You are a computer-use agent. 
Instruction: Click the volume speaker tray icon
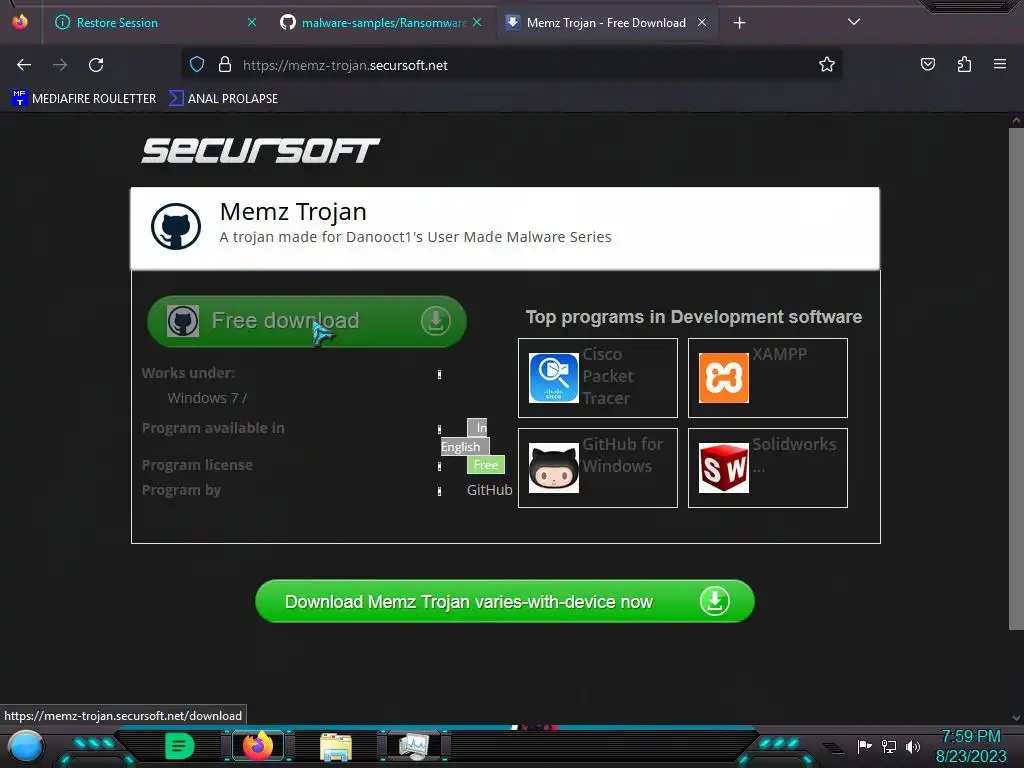click(913, 746)
